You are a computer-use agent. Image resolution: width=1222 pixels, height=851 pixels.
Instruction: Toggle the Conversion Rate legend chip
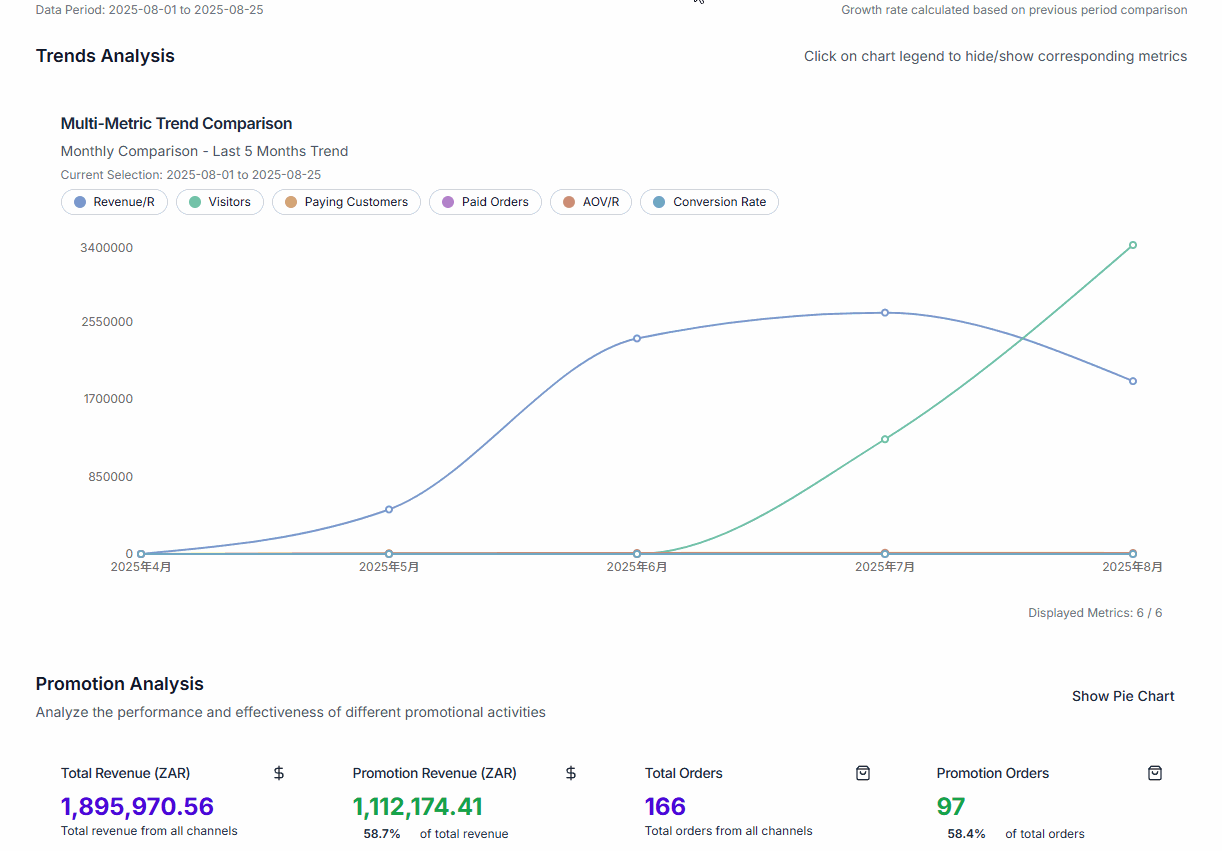(709, 202)
